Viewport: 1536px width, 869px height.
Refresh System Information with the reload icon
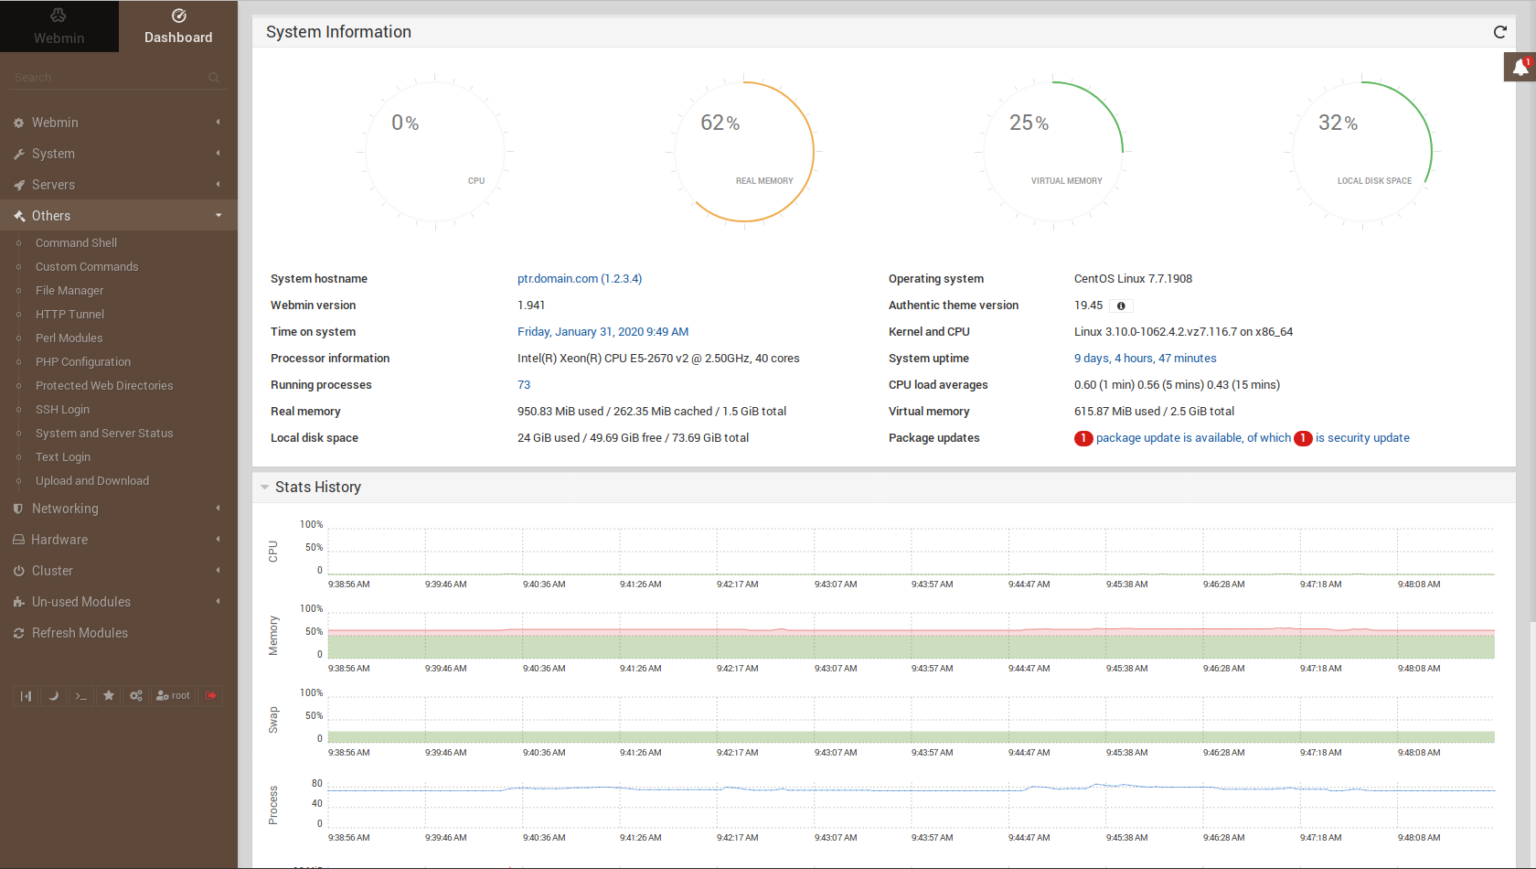pos(1500,31)
